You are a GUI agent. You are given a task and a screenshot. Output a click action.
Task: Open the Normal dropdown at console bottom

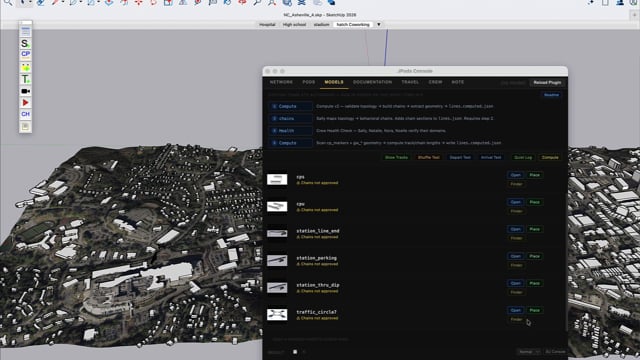point(529,352)
